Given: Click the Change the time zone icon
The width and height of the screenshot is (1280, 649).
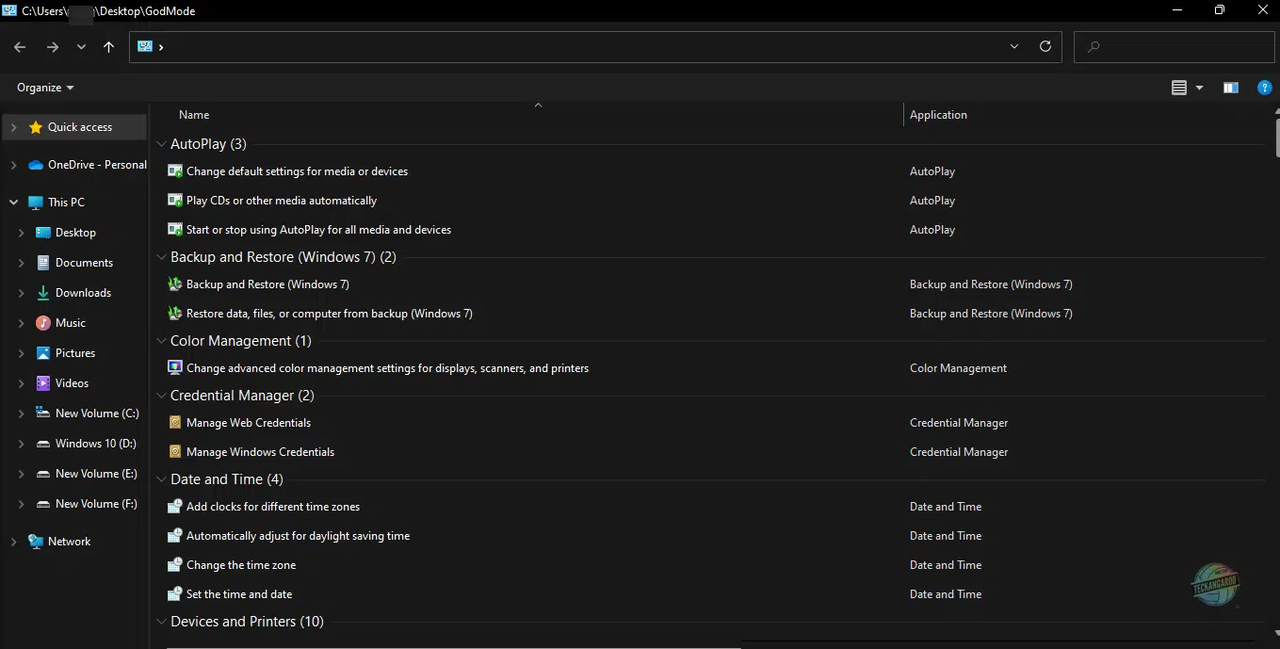Looking at the screenshot, I should coord(175,565).
